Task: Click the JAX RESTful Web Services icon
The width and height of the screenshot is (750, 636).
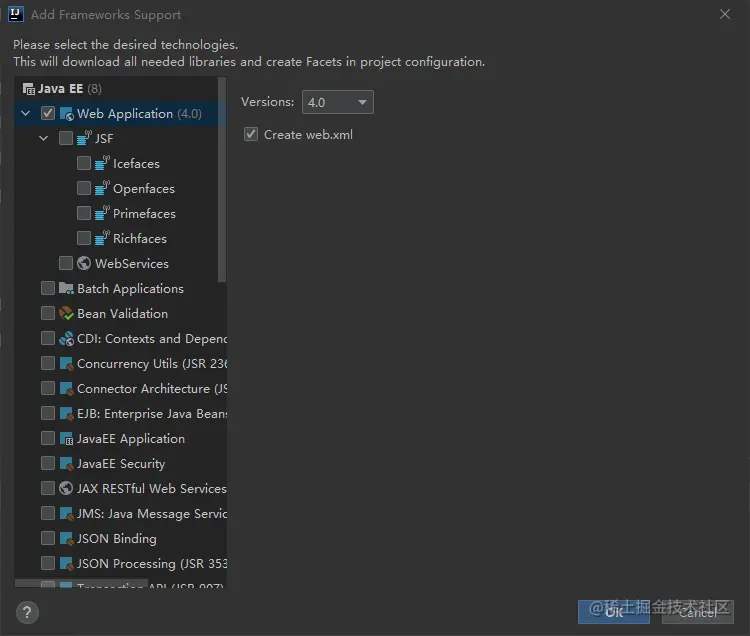Action: [x=66, y=488]
